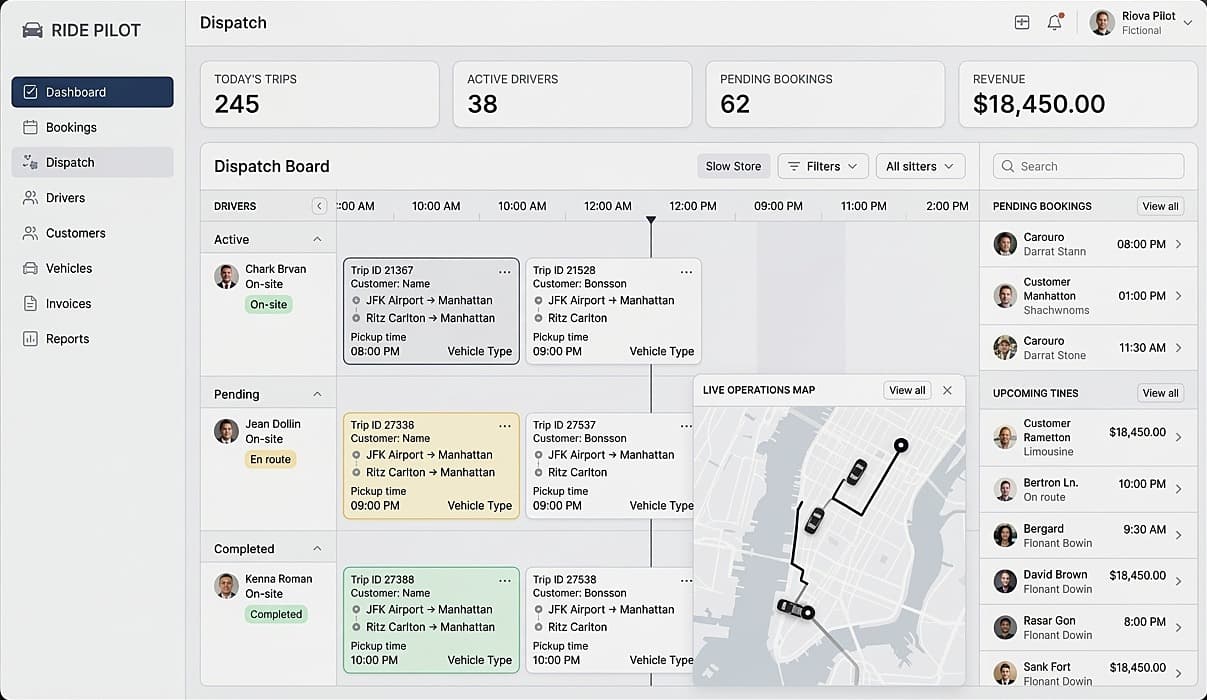Open Bertron Ln. On route entry arrow

1178,489
